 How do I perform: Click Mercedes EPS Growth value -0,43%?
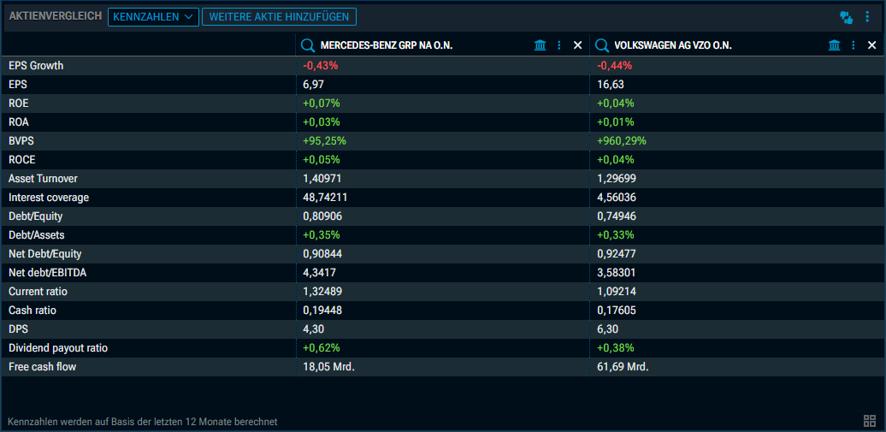(320, 66)
